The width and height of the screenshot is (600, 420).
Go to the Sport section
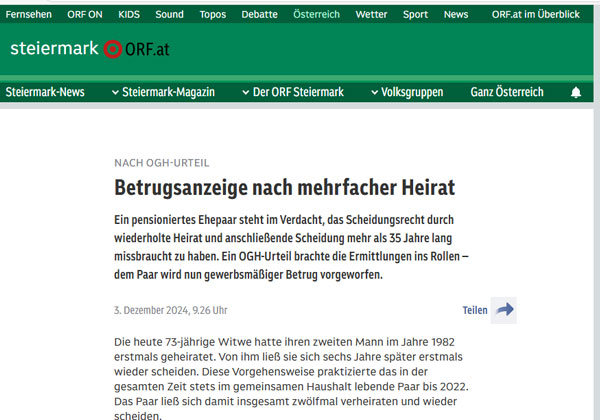pyautogui.click(x=415, y=15)
